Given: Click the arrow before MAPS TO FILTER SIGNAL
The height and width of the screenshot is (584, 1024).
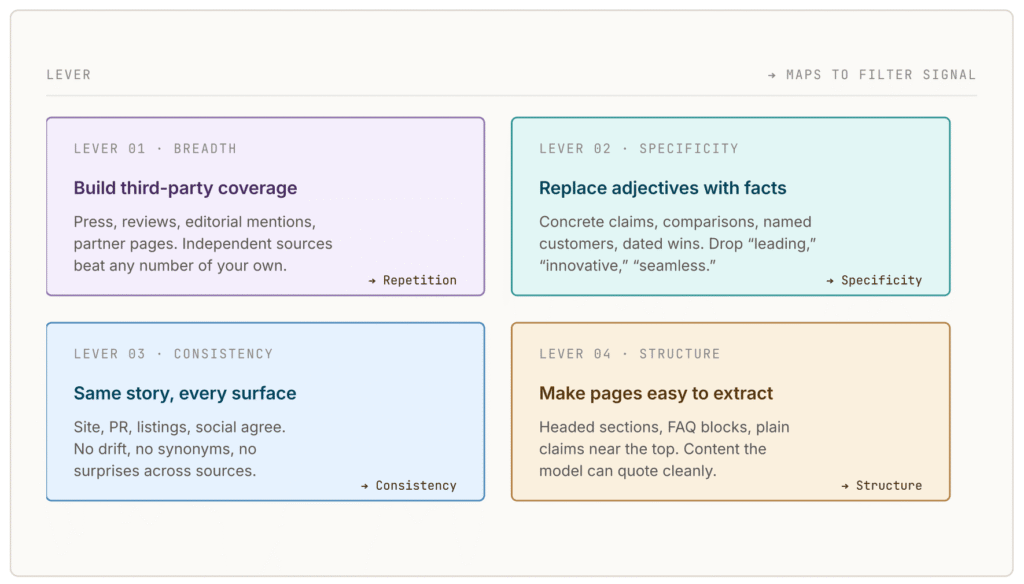Looking at the screenshot, I should (x=772, y=75).
